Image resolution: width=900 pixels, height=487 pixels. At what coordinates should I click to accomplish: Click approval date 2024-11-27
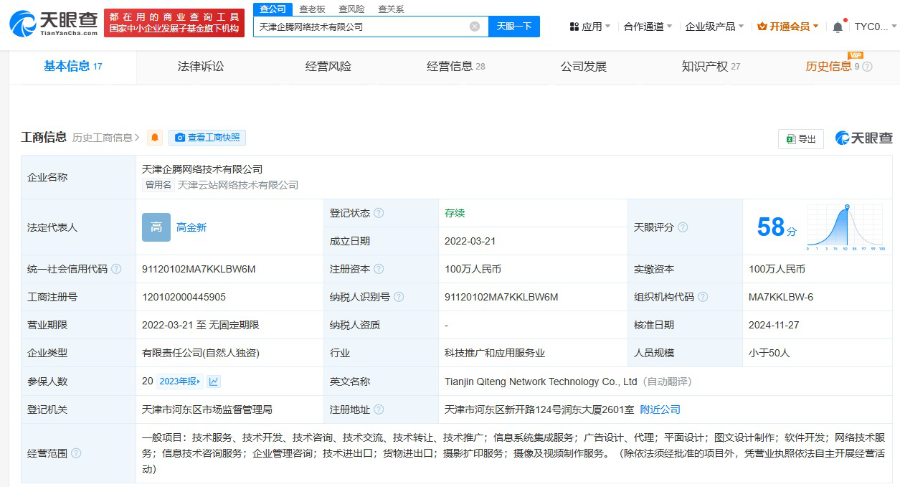(x=774, y=325)
